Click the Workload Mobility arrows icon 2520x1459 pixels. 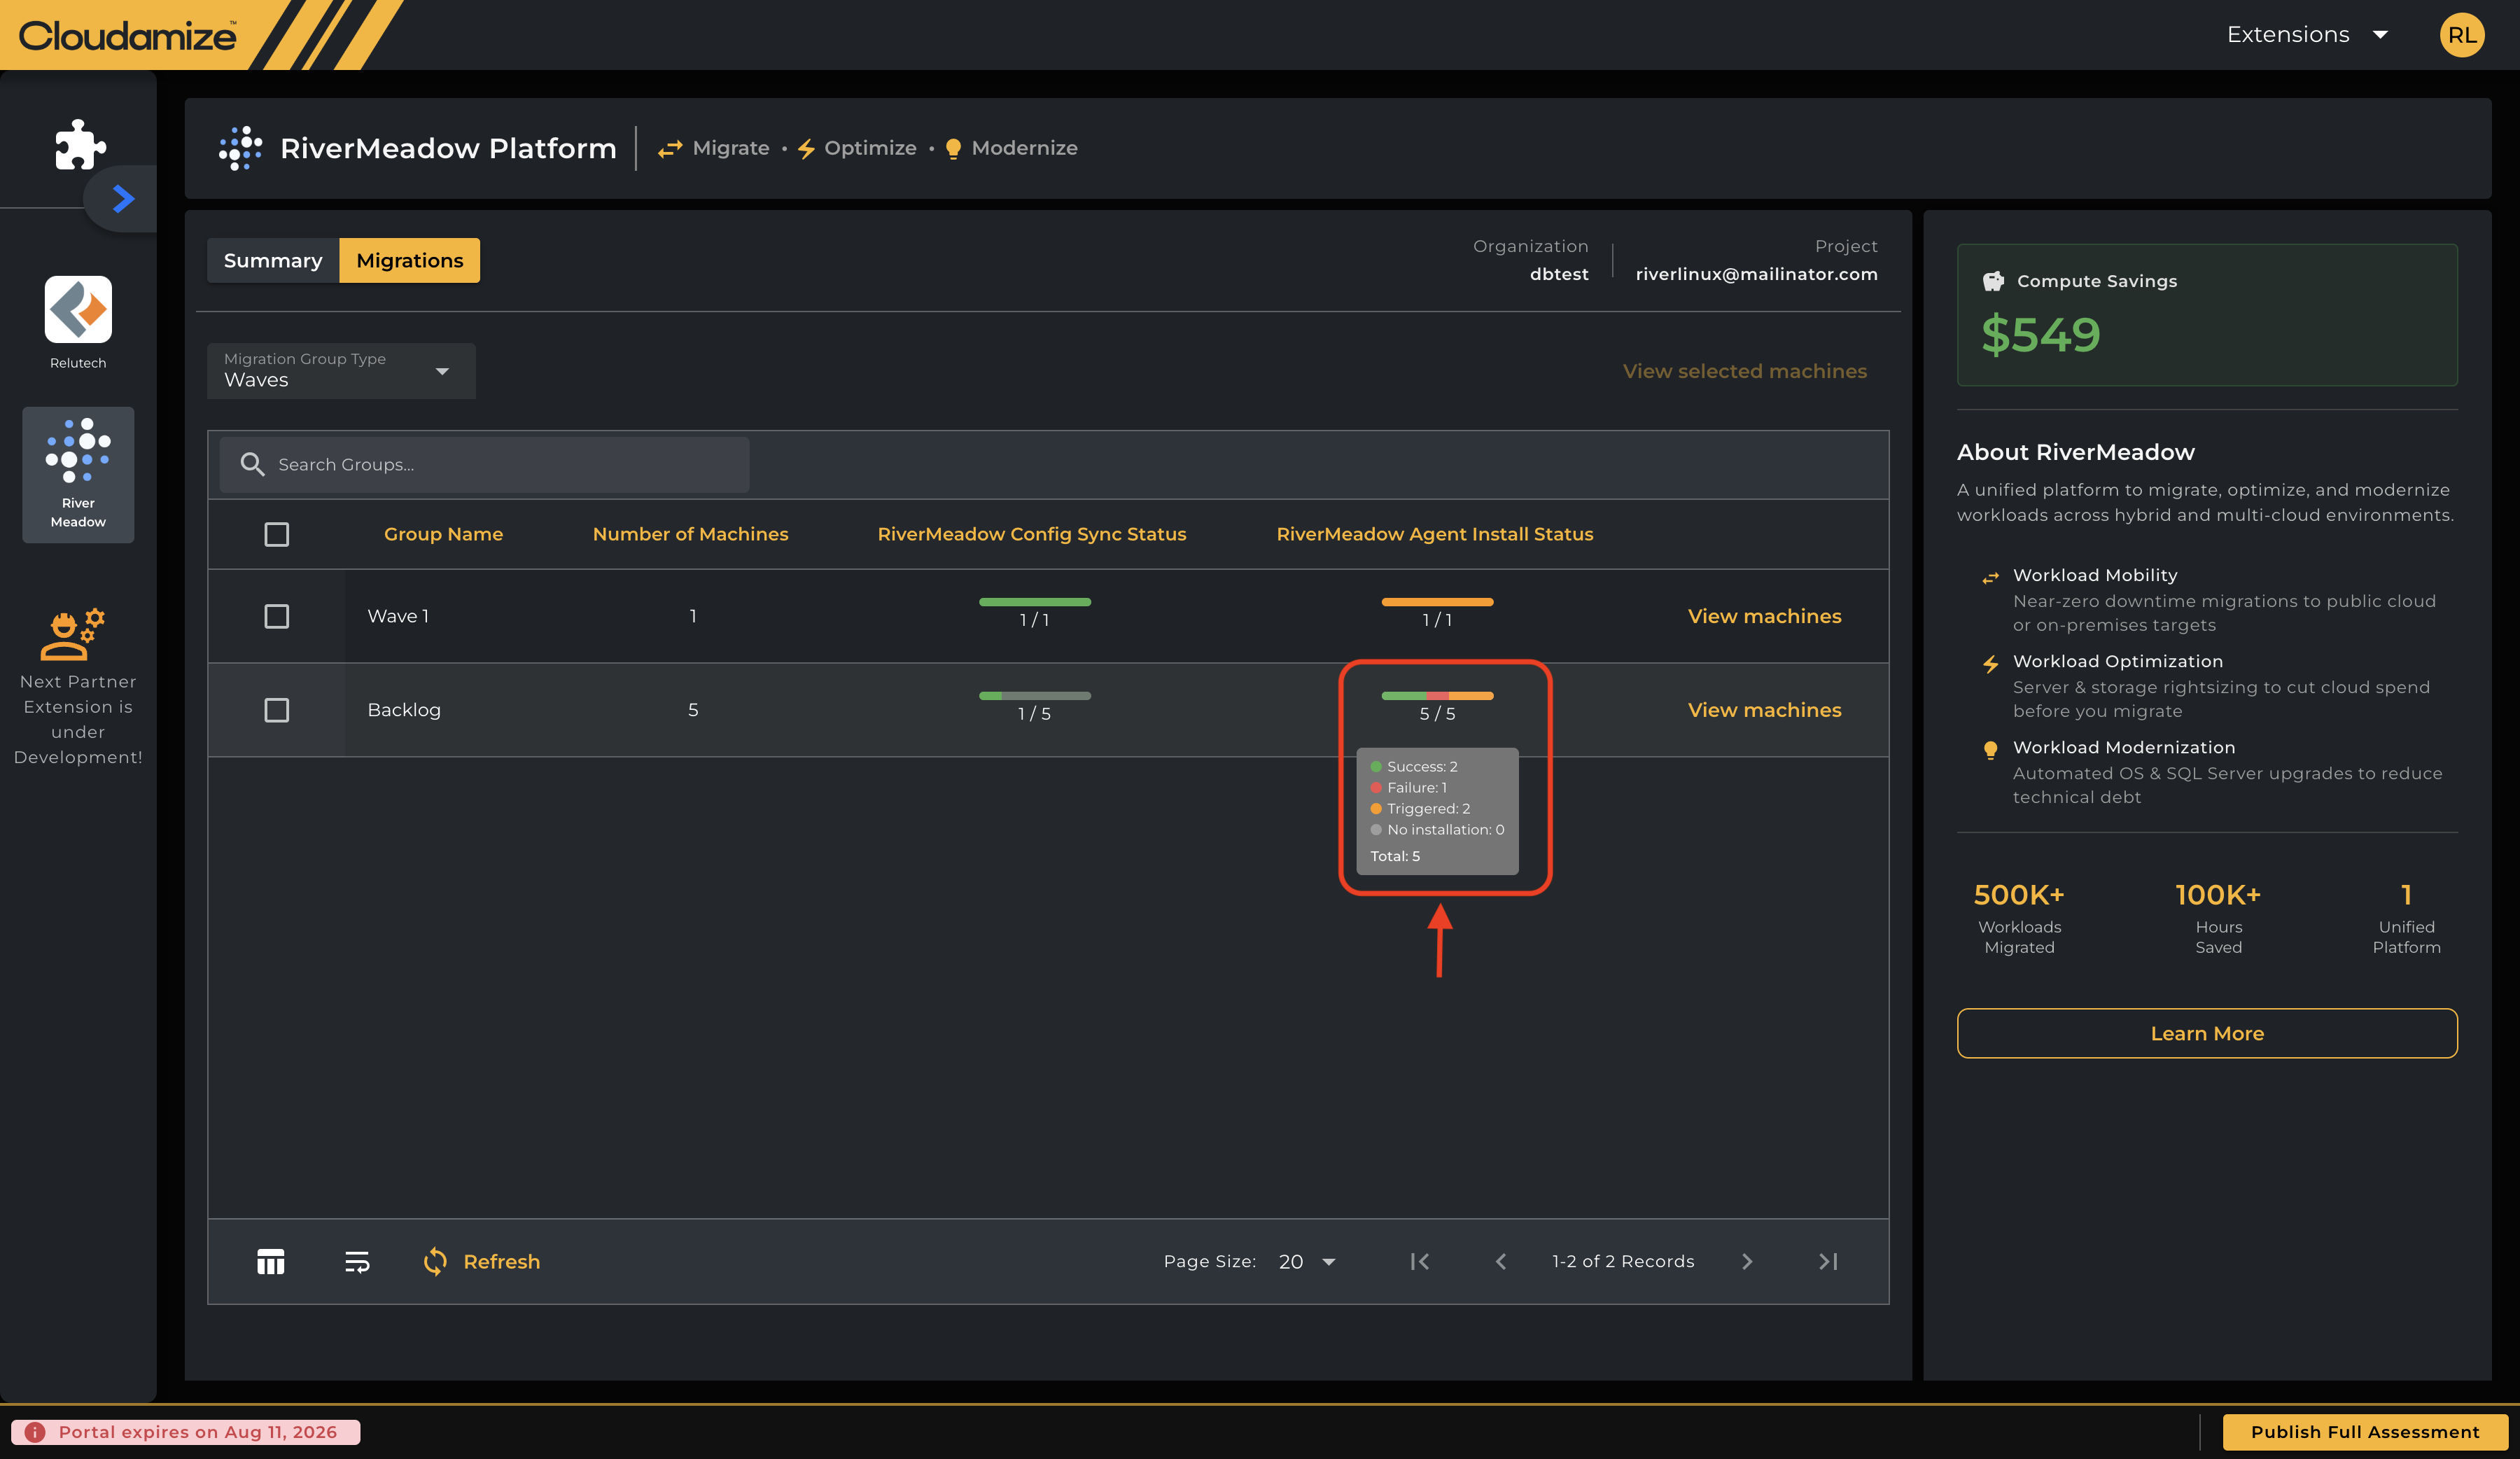[x=1991, y=577]
